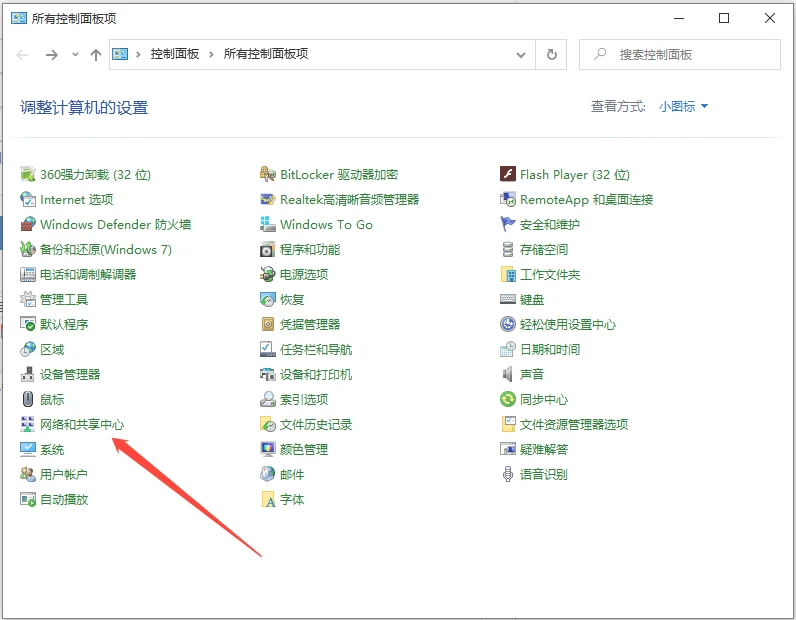Expand the chevron after 控制面板 breadcrumb
The height and width of the screenshot is (620, 796).
pyautogui.click(x=211, y=54)
